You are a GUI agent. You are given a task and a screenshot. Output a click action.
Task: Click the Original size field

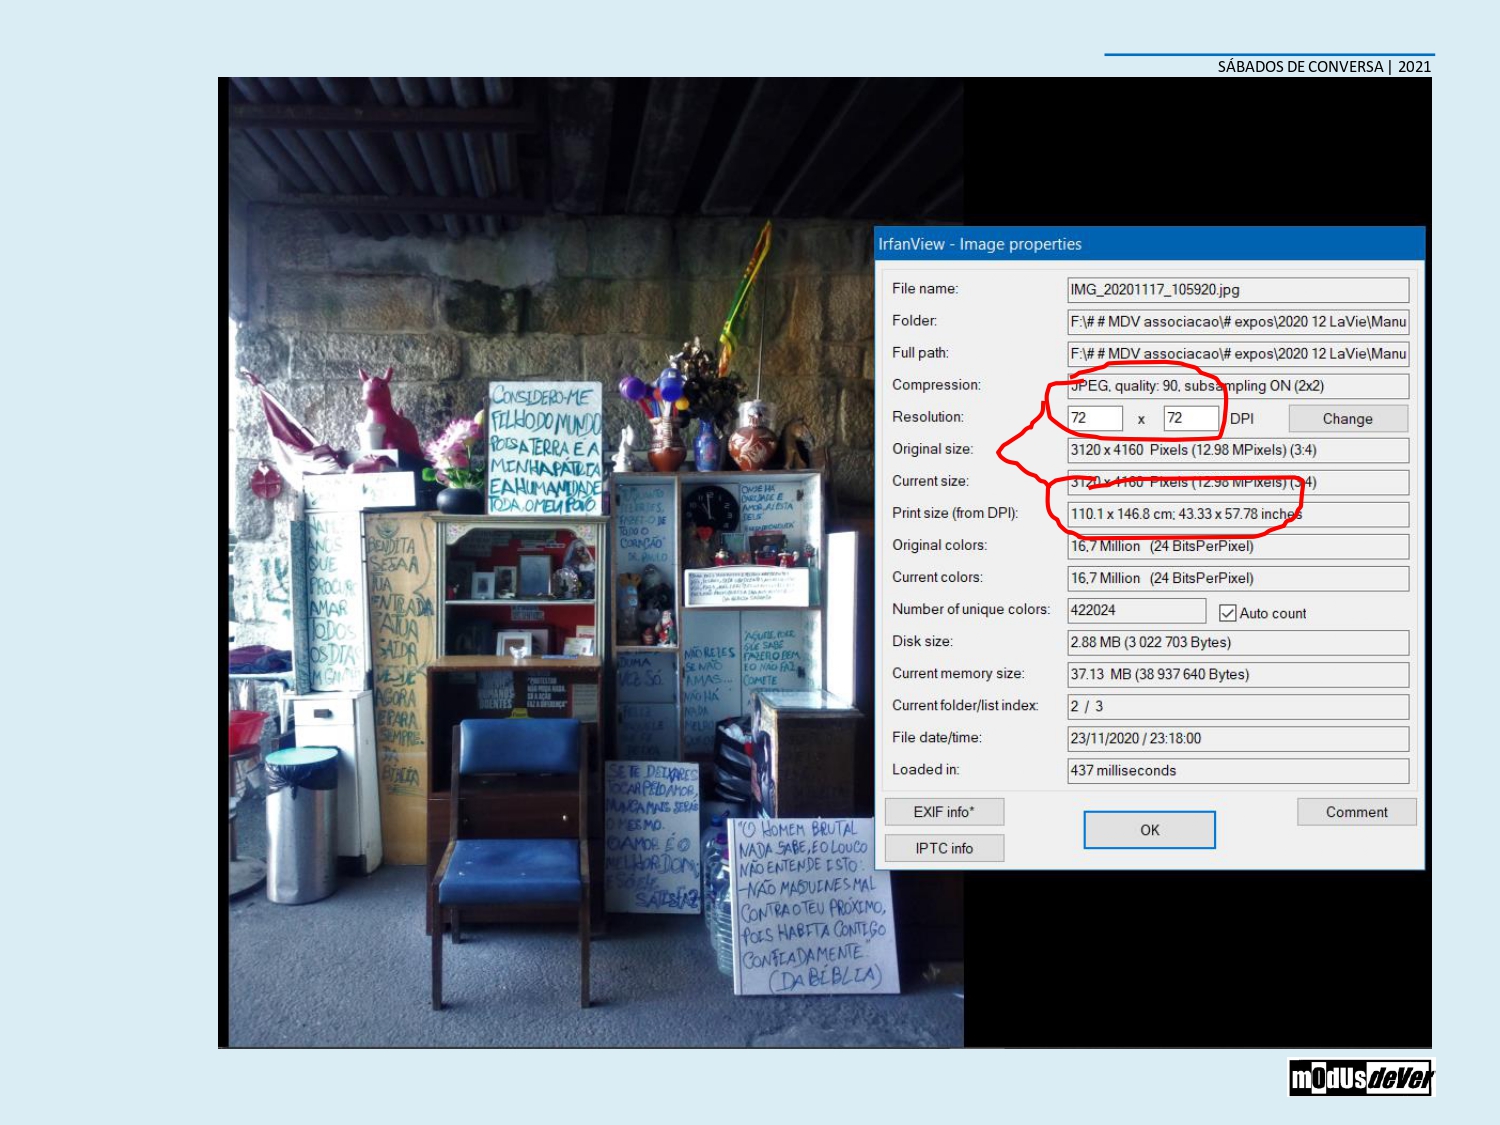(x=1237, y=450)
